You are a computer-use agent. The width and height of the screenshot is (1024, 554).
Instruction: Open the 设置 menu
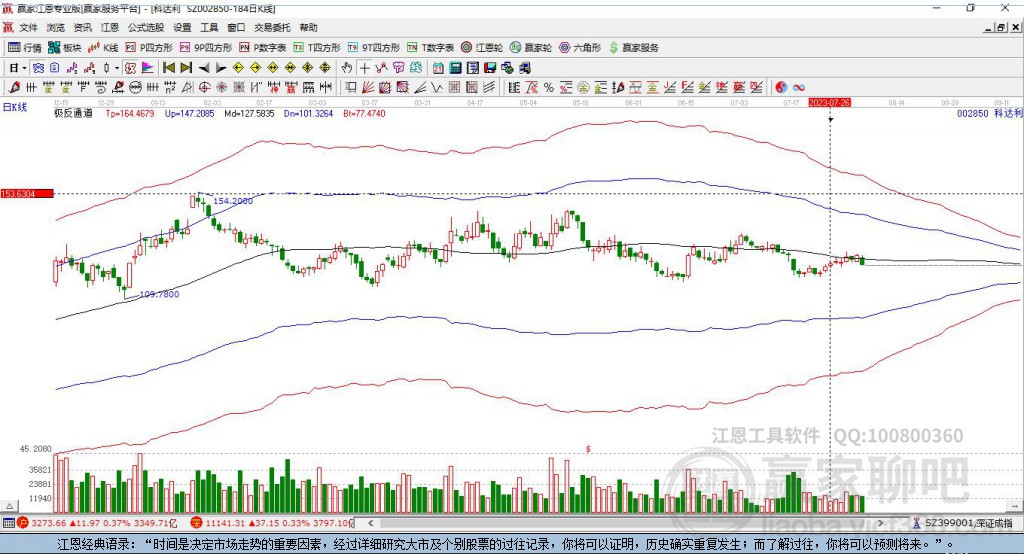[182, 27]
